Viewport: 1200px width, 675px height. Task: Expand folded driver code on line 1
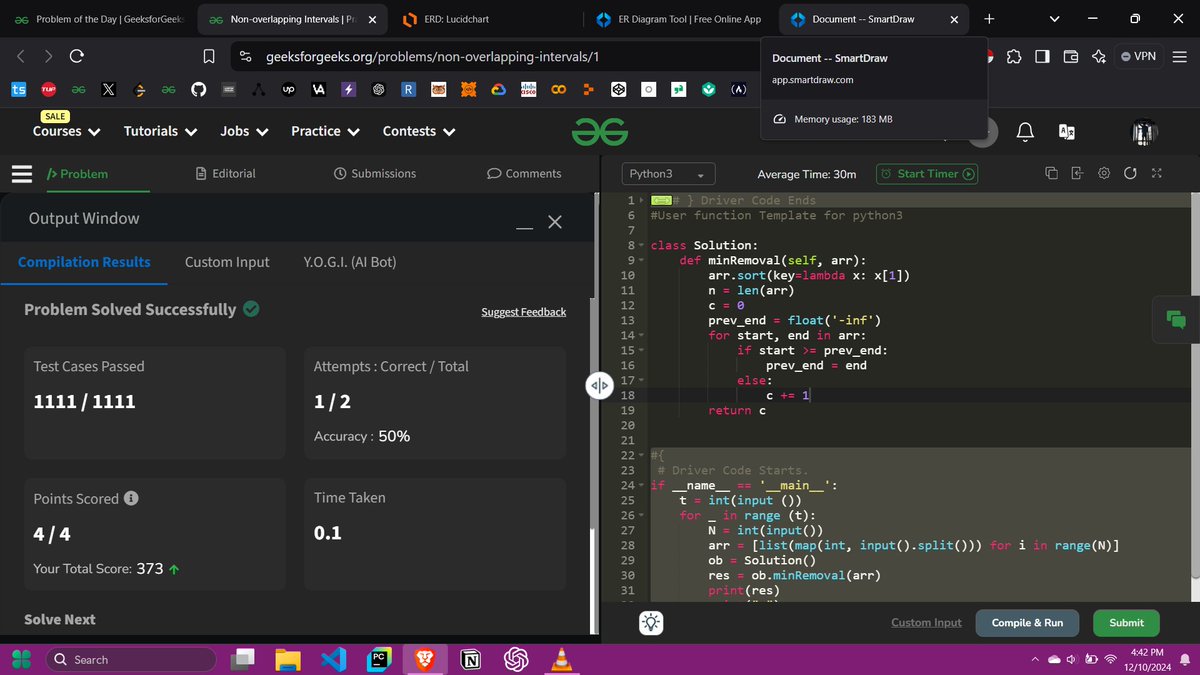tap(642, 200)
